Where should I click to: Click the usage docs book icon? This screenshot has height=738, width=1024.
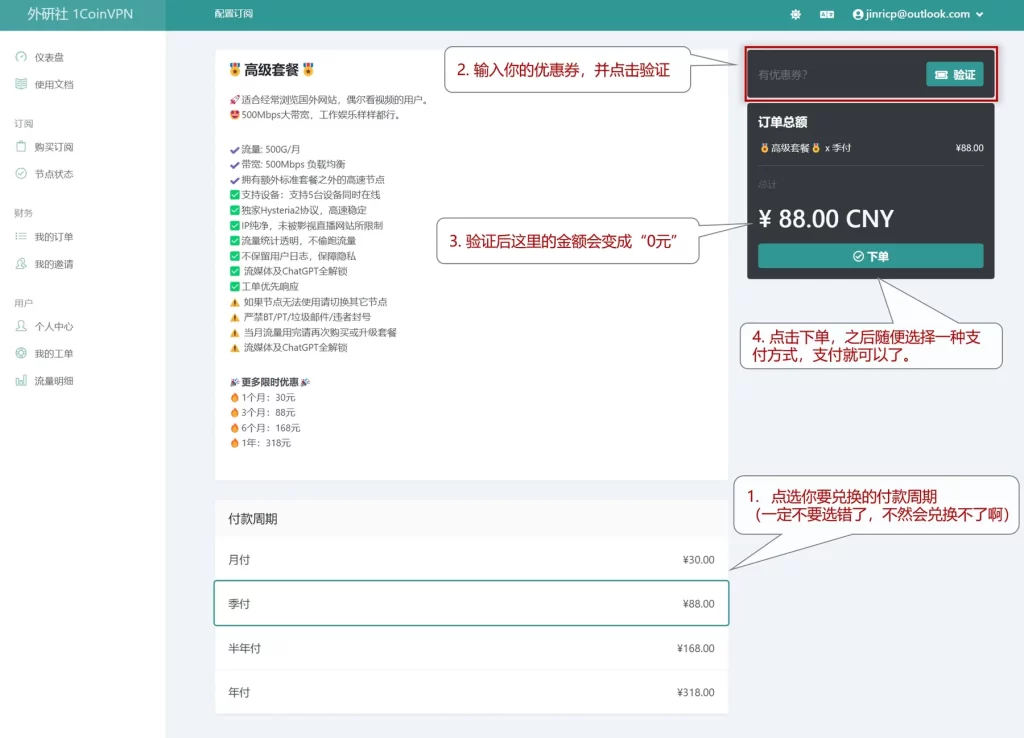pyautogui.click(x=21, y=84)
